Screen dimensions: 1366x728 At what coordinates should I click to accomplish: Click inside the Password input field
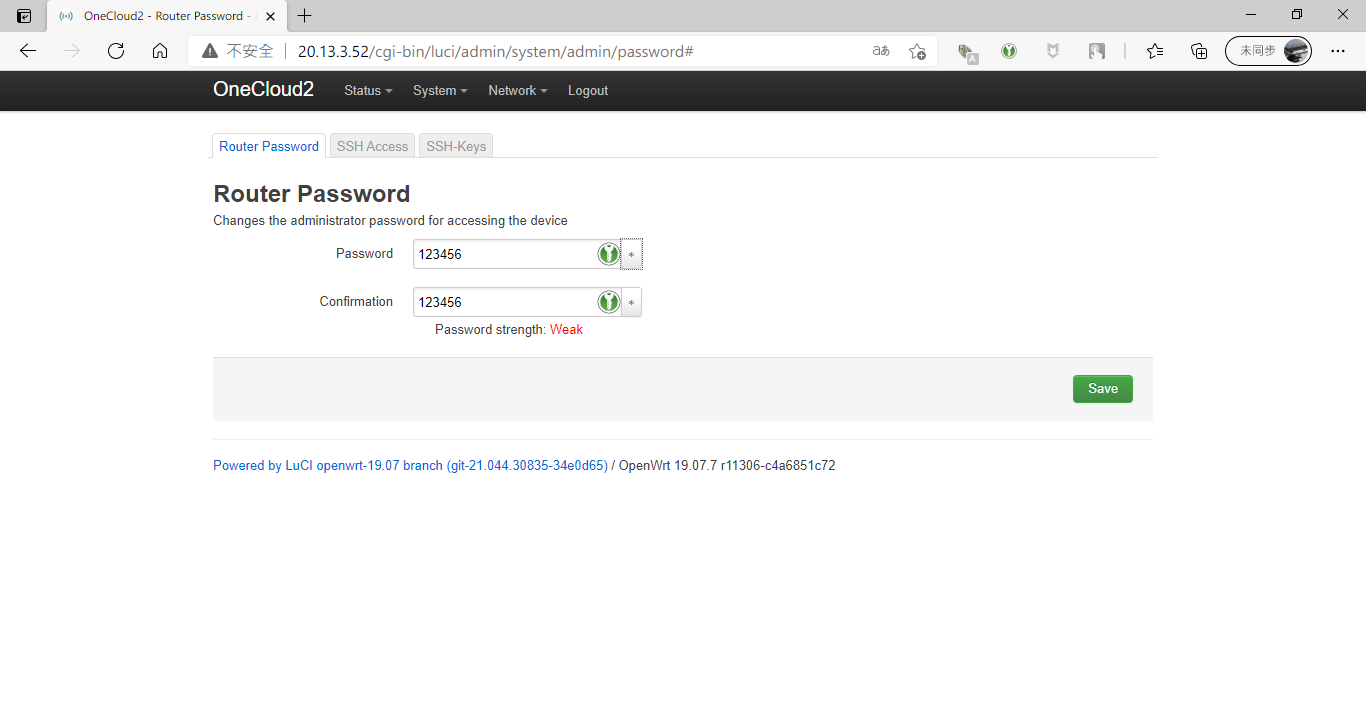coord(505,254)
